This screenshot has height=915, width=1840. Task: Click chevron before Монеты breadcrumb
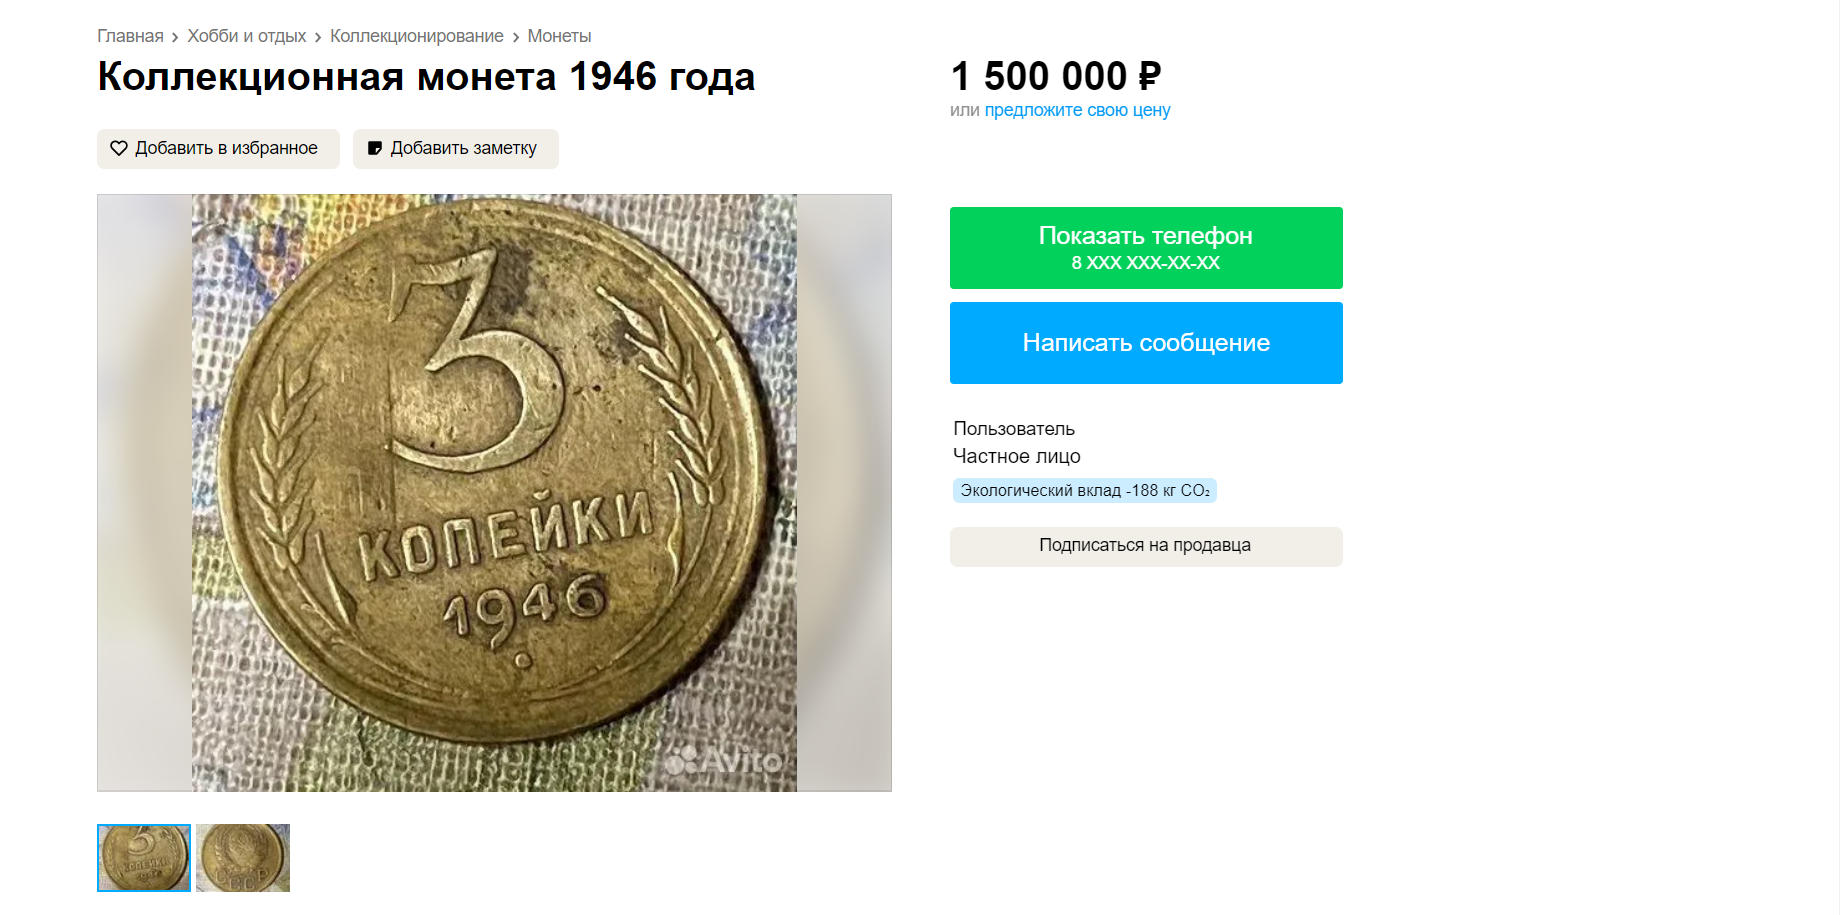[516, 37]
